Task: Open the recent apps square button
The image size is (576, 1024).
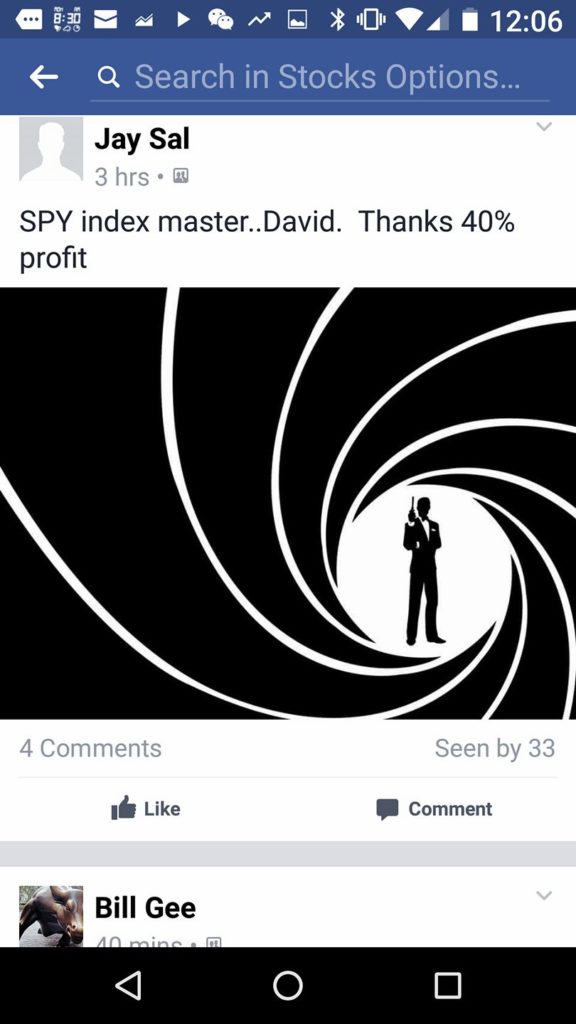Action: click(448, 985)
